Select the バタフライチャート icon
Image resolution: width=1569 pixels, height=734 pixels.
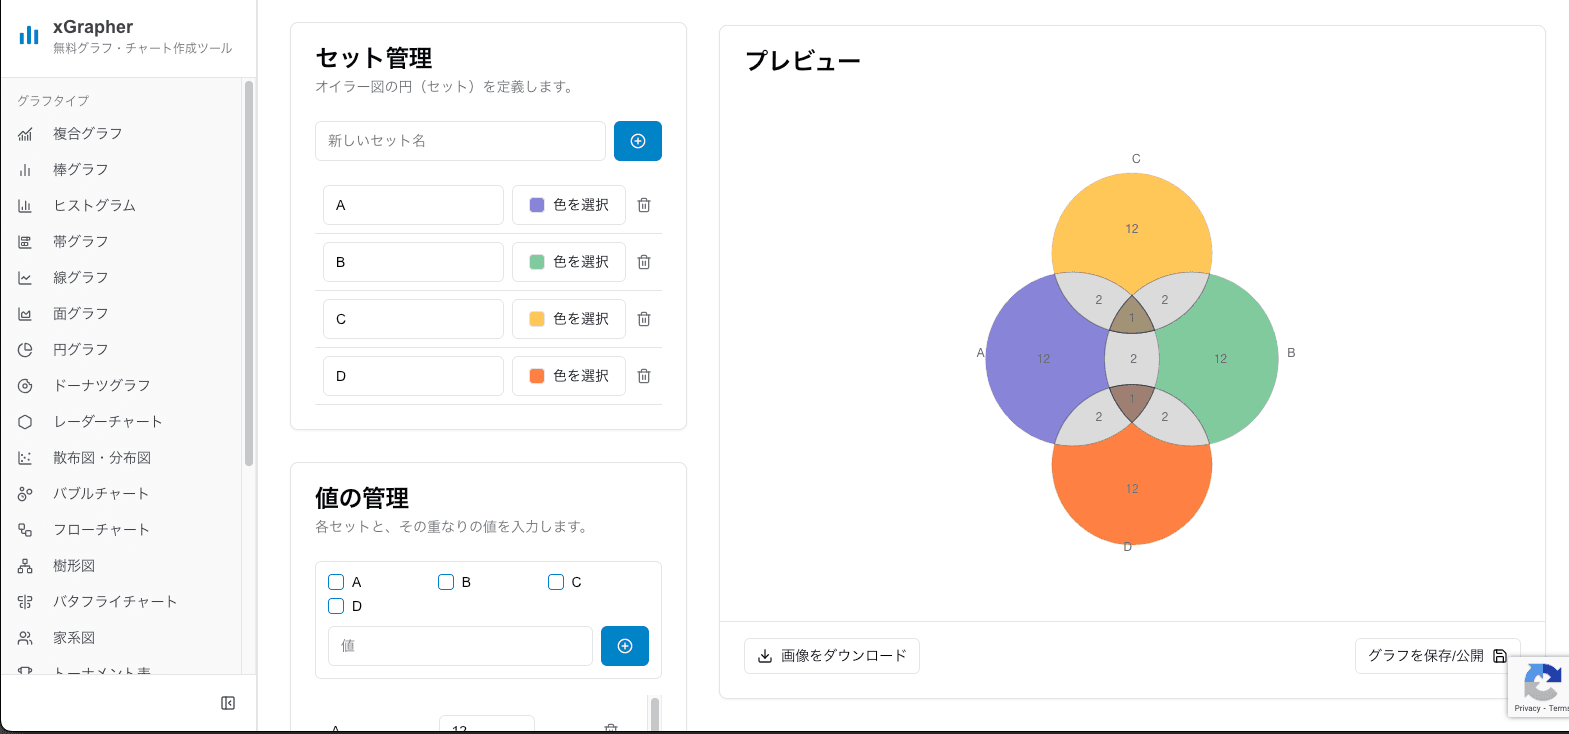click(x=25, y=602)
